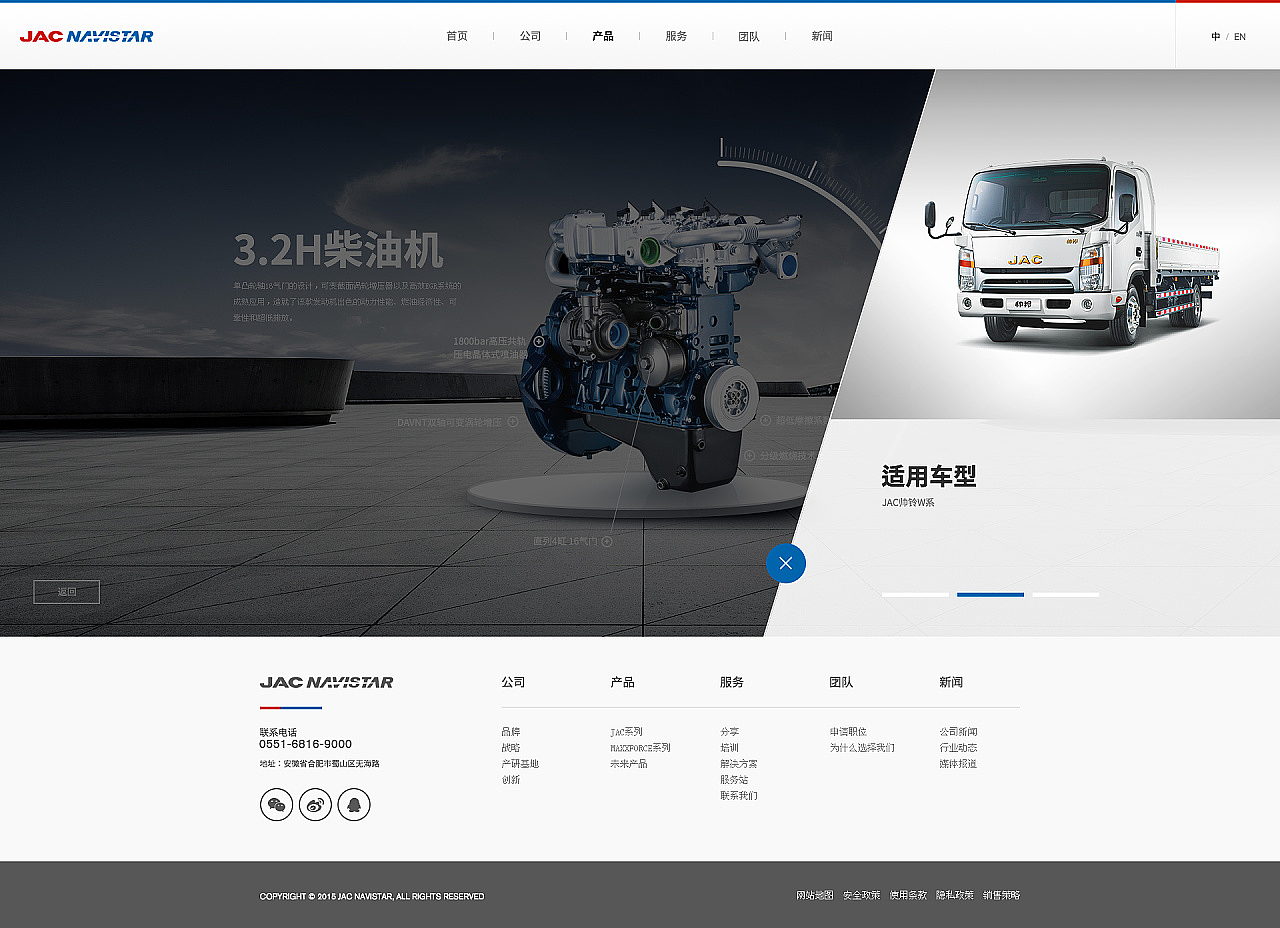The height and width of the screenshot is (928, 1280).
Task: Open the 战略 footer link
Action: pyautogui.click(x=511, y=748)
